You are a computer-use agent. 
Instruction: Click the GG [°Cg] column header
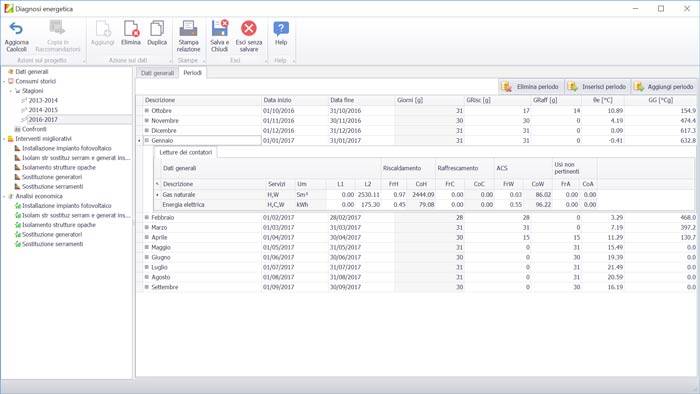(660, 100)
